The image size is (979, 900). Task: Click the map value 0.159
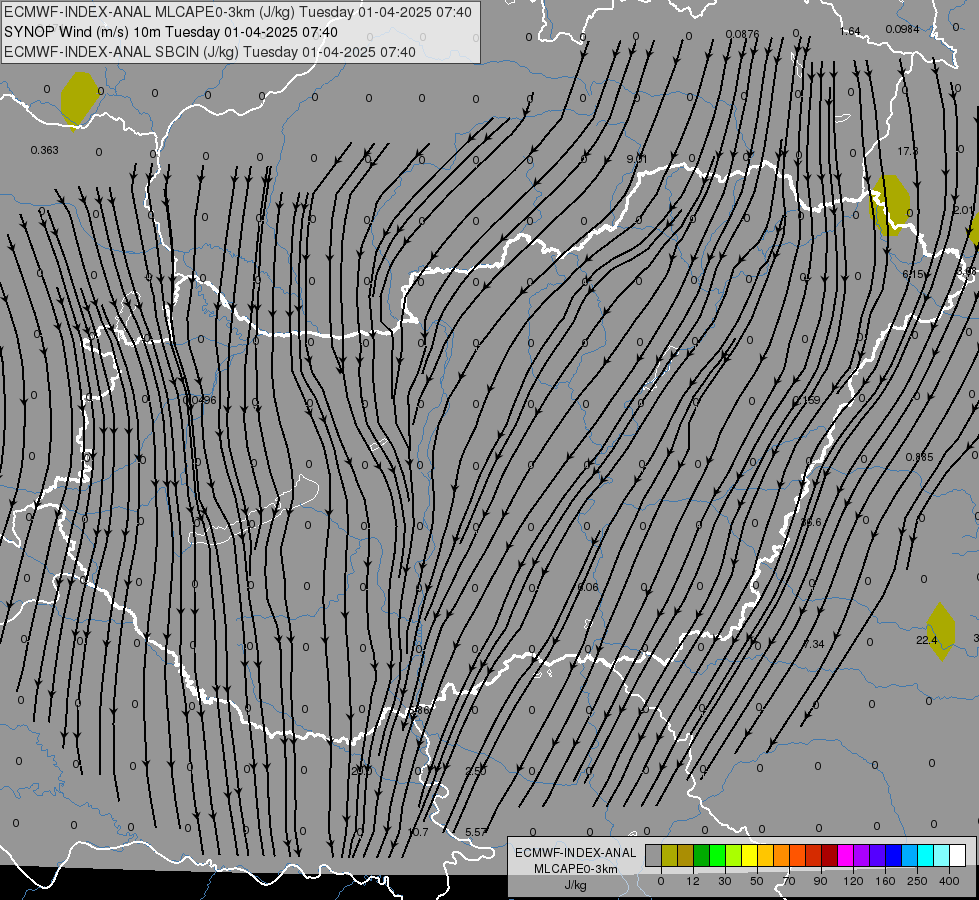(x=806, y=400)
